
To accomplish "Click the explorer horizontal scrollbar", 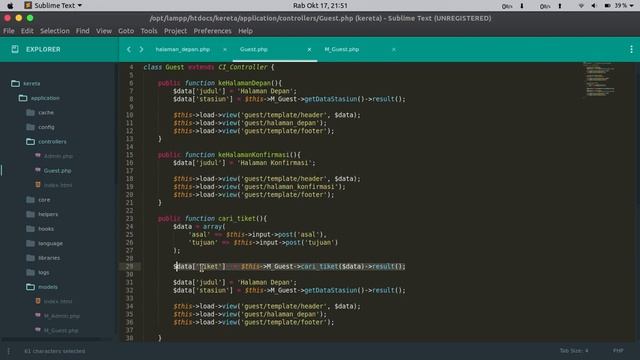I will click(x=51, y=339).
